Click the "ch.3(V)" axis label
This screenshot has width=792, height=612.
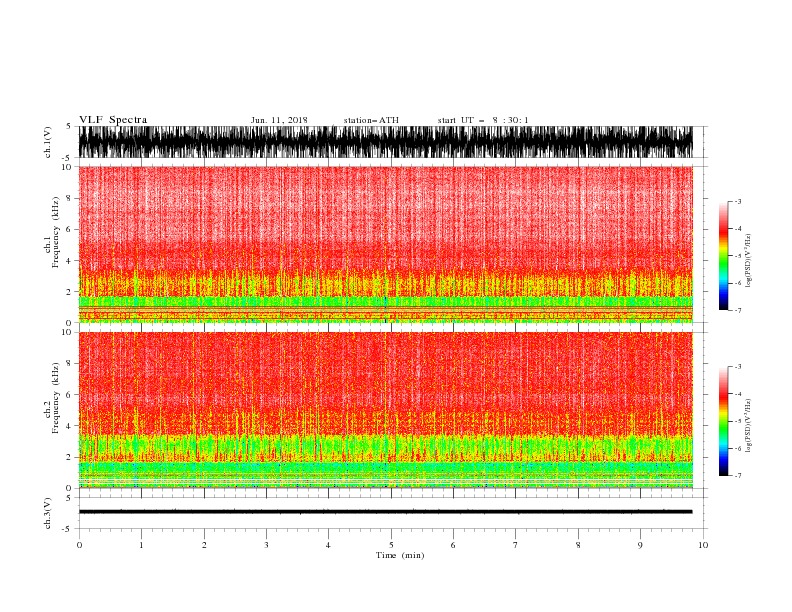pos(48,513)
